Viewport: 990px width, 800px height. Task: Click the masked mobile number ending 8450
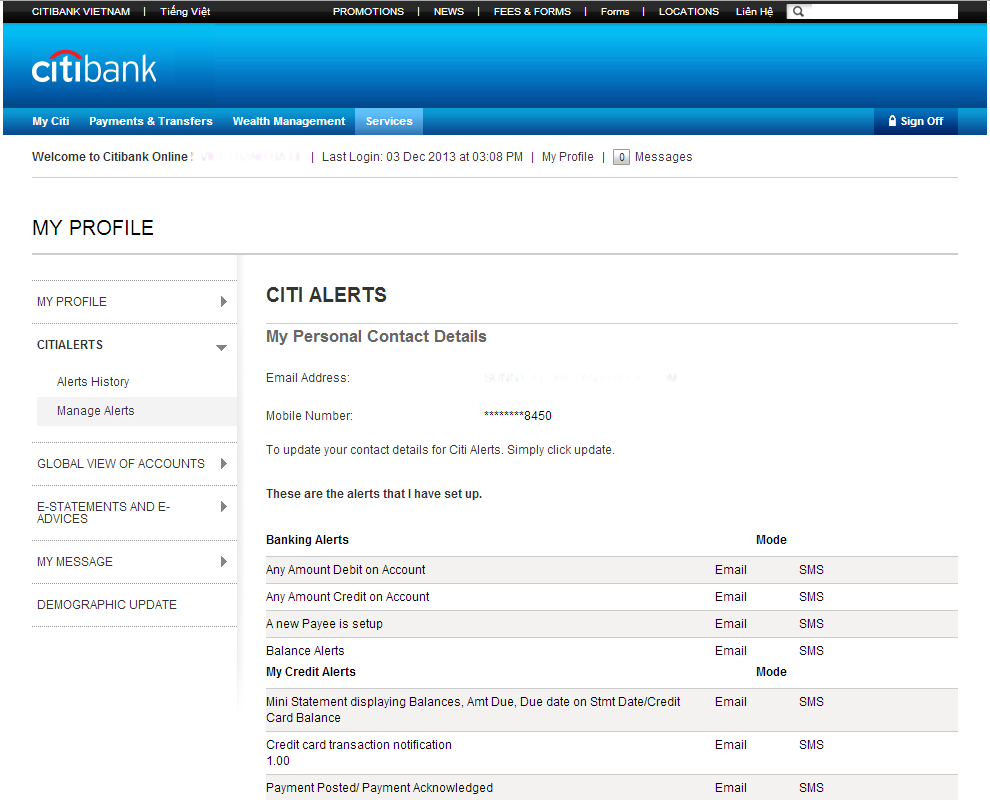pos(518,415)
